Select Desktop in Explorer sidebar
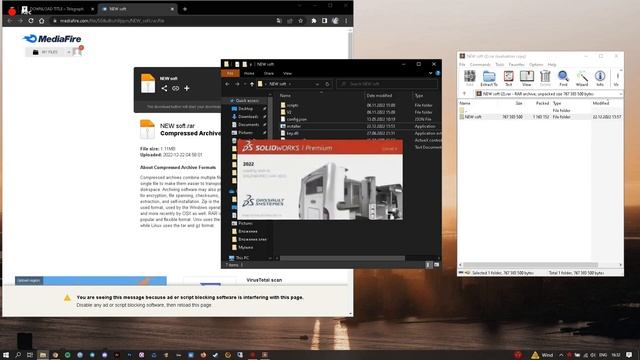 [246, 109]
